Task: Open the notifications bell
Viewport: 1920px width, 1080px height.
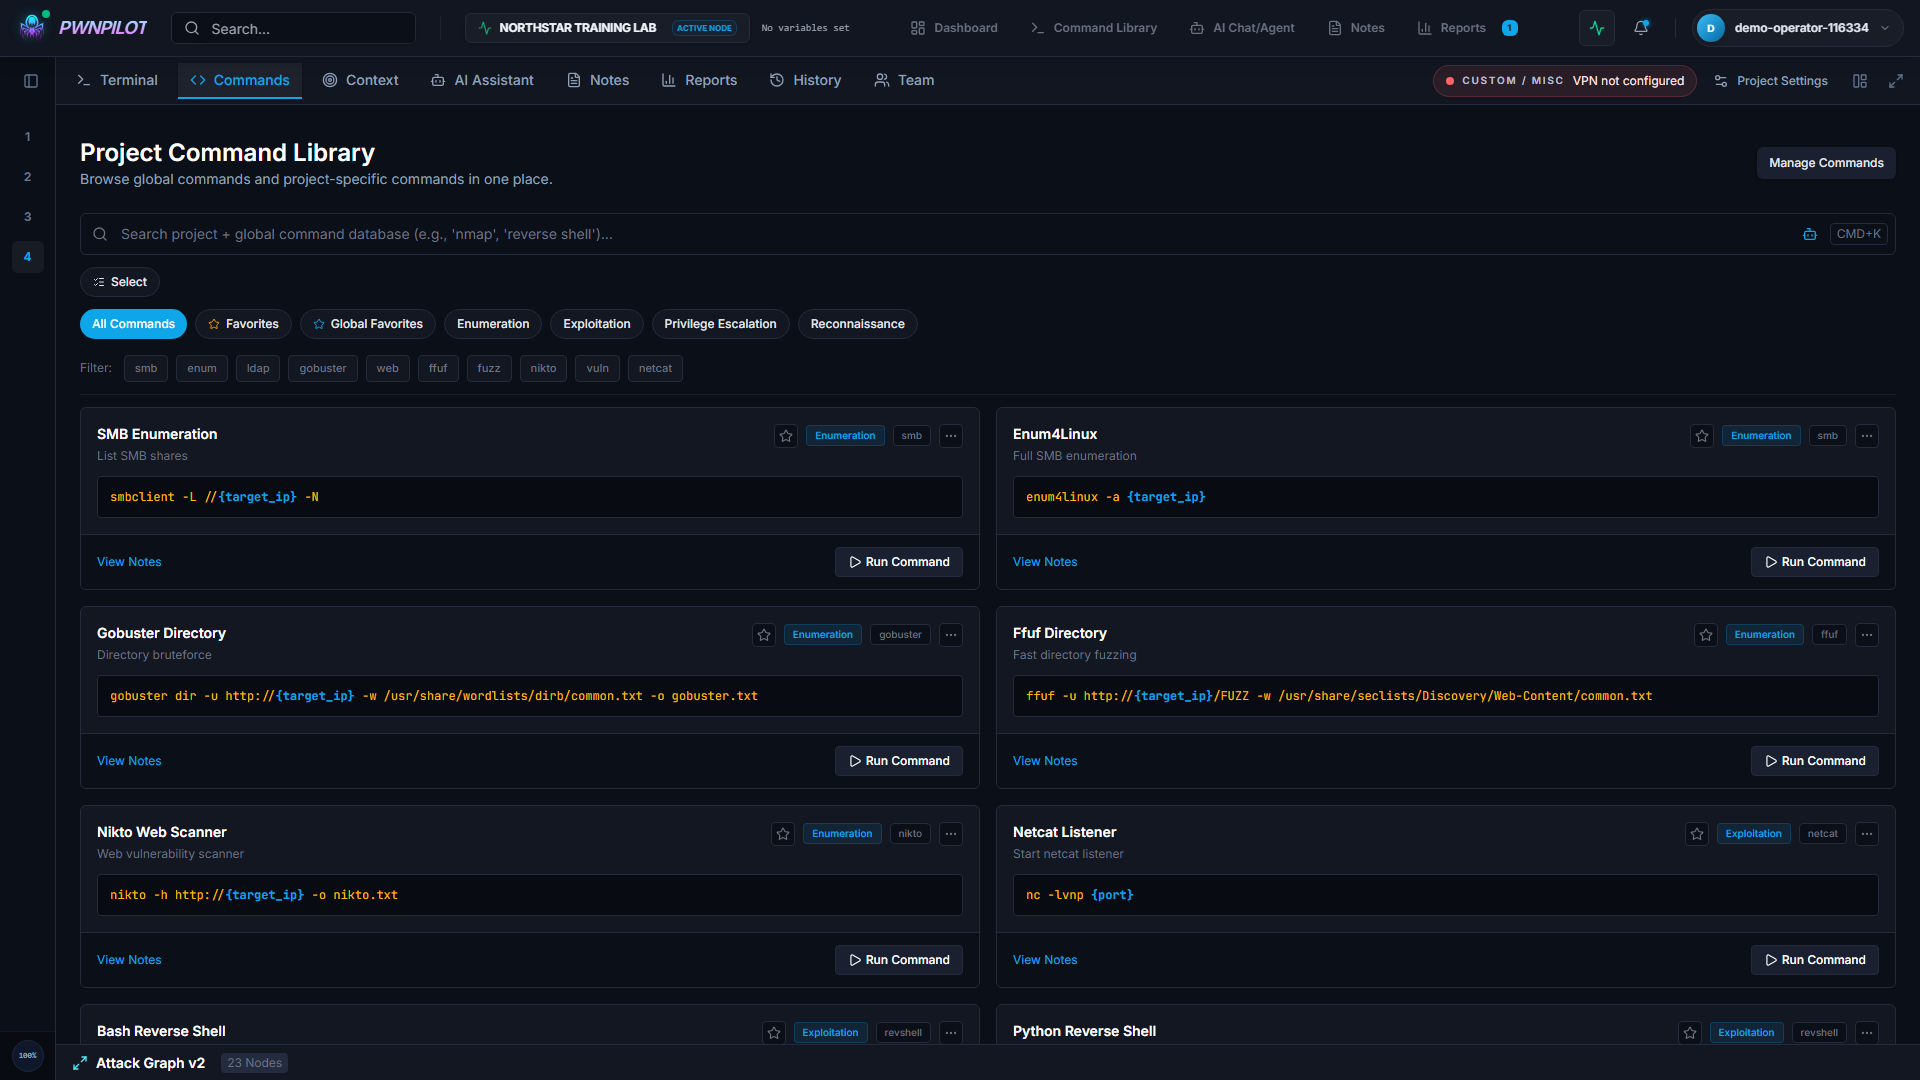Action: (1641, 28)
